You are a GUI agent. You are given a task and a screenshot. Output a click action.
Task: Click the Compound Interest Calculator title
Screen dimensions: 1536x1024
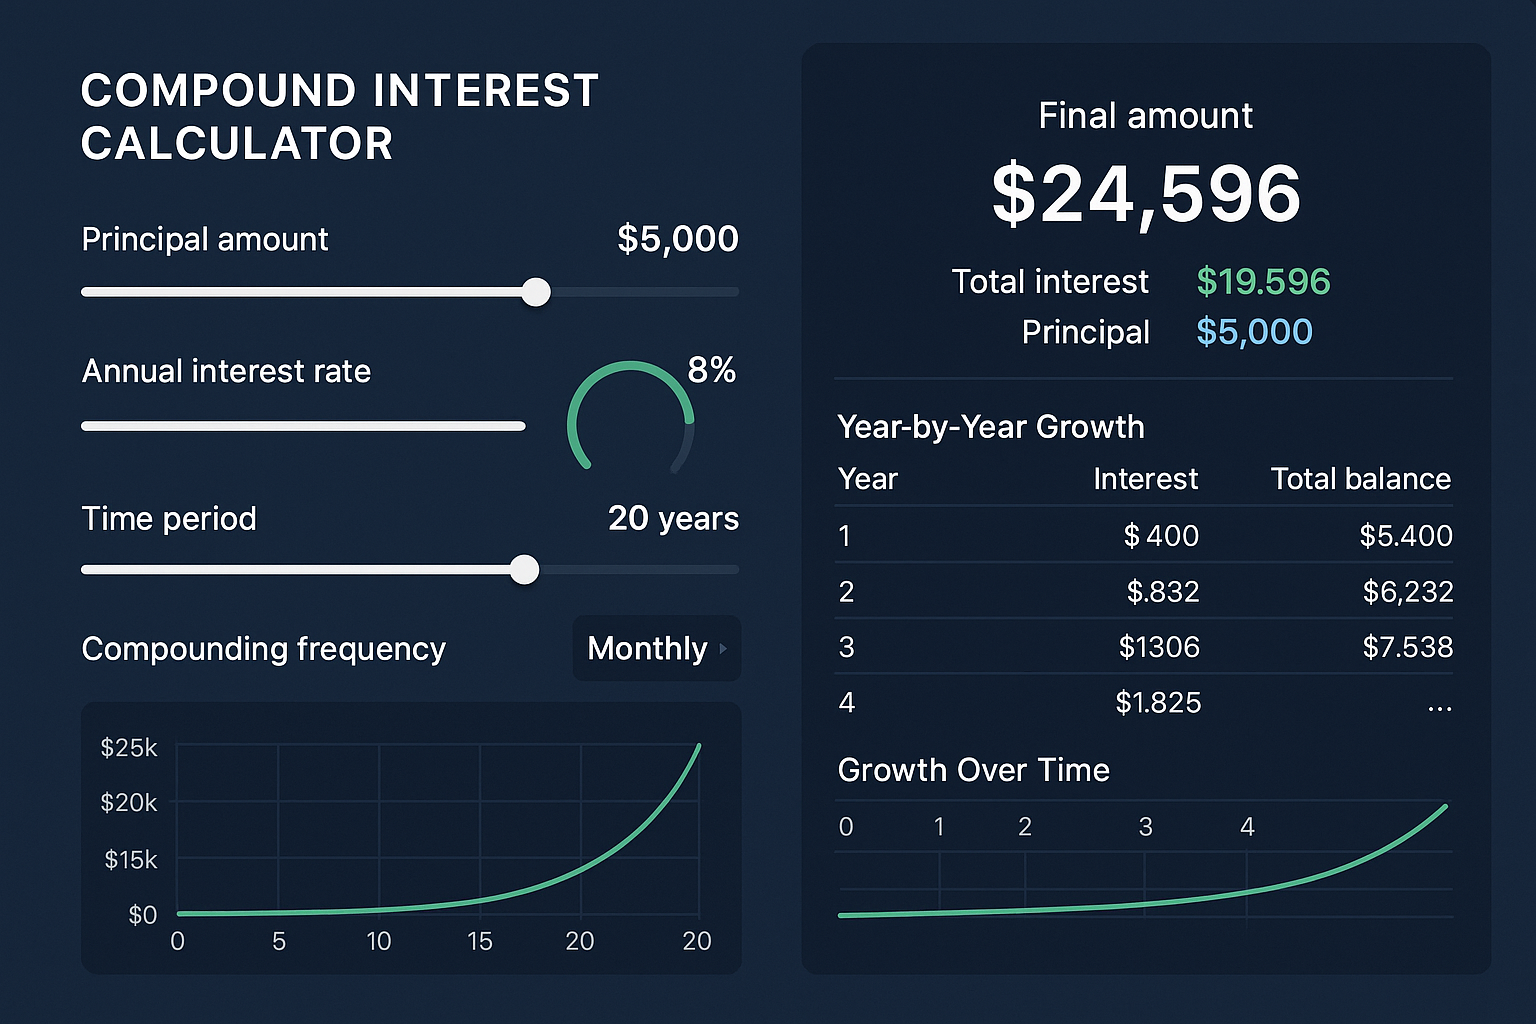[339, 116]
